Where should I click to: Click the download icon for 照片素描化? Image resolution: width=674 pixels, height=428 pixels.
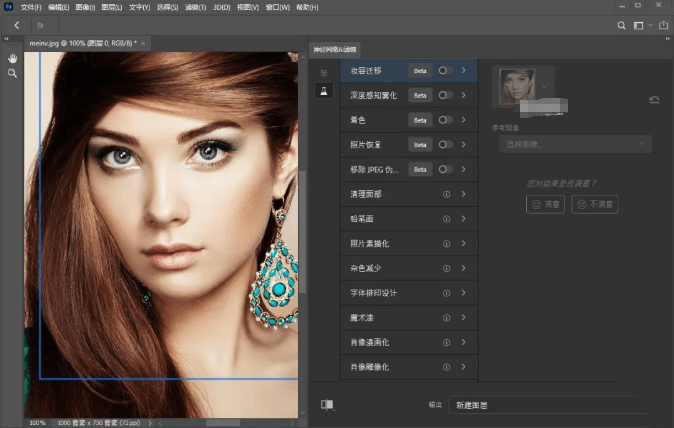click(447, 244)
